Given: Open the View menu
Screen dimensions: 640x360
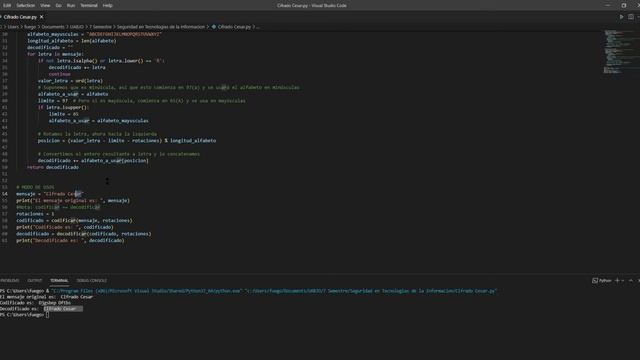Looking at the screenshot, I should click(45, 6).
